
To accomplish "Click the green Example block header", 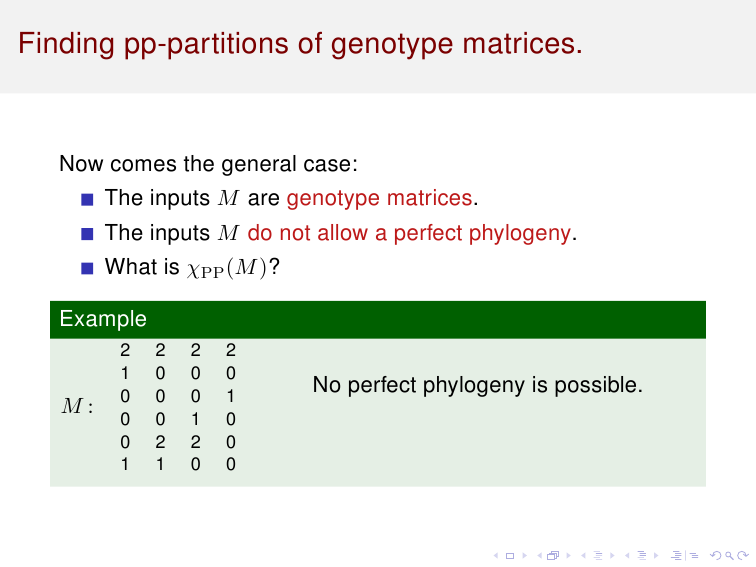I will coord(378,320).
